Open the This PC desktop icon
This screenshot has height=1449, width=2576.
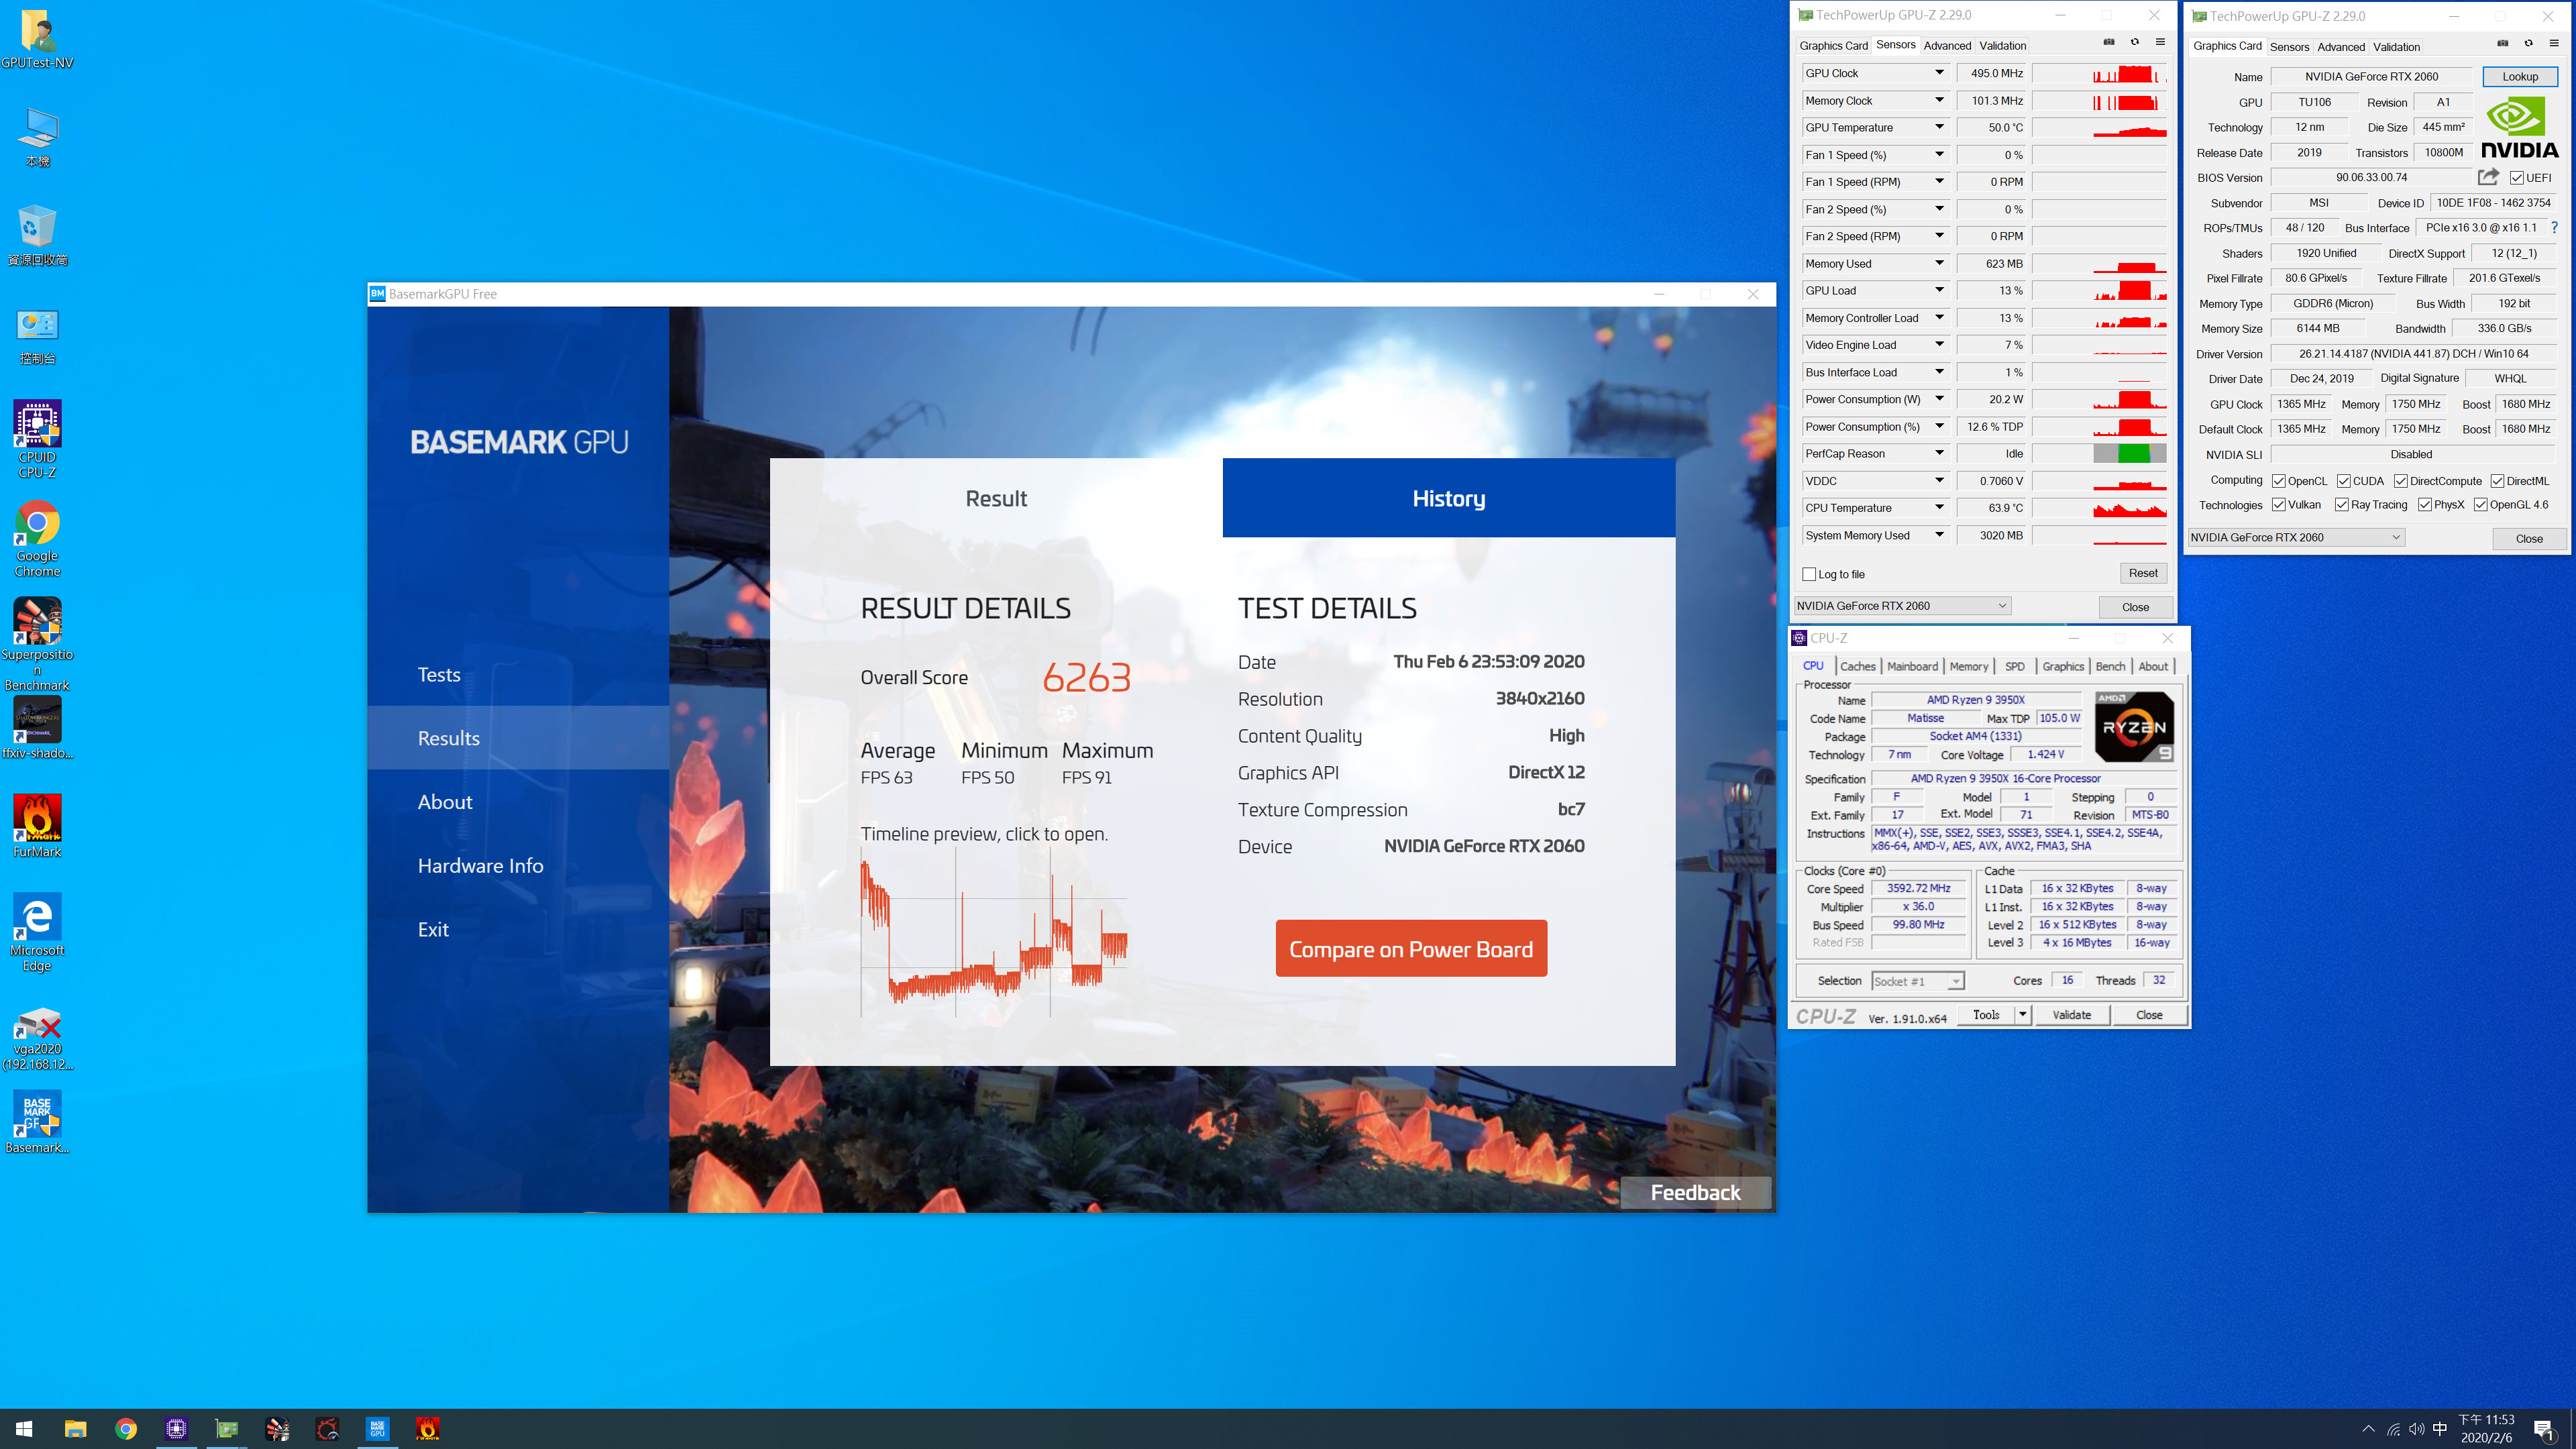tap(37, 138)
